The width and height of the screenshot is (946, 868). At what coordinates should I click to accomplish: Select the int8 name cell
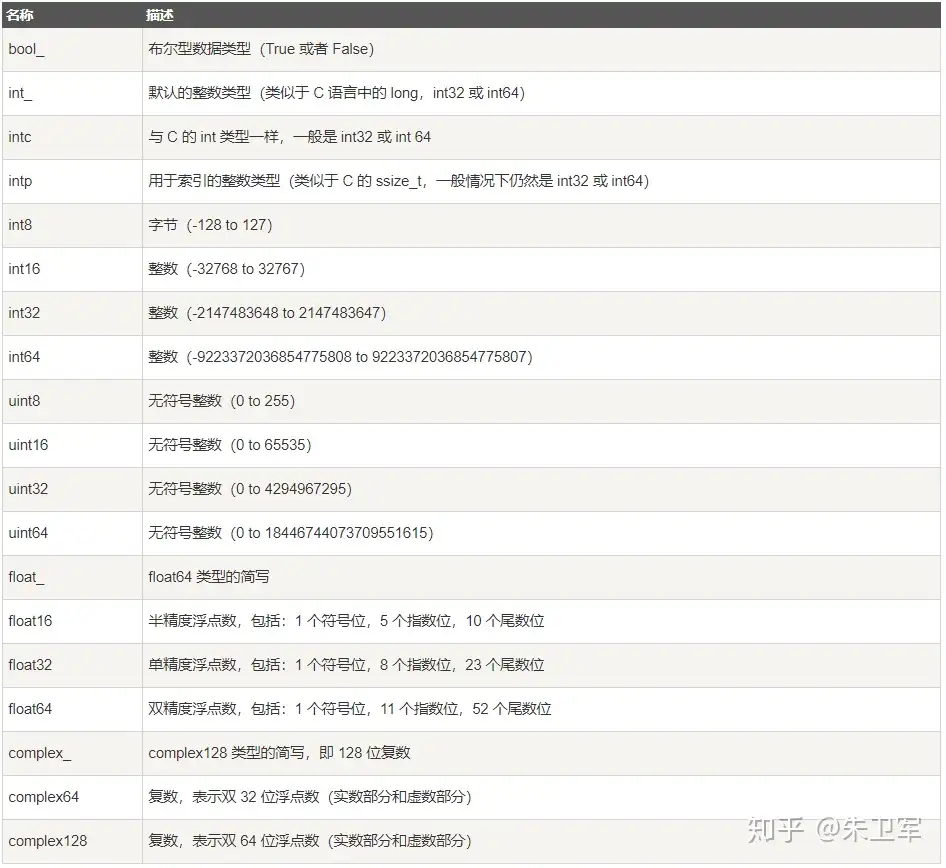click(72, 226)
